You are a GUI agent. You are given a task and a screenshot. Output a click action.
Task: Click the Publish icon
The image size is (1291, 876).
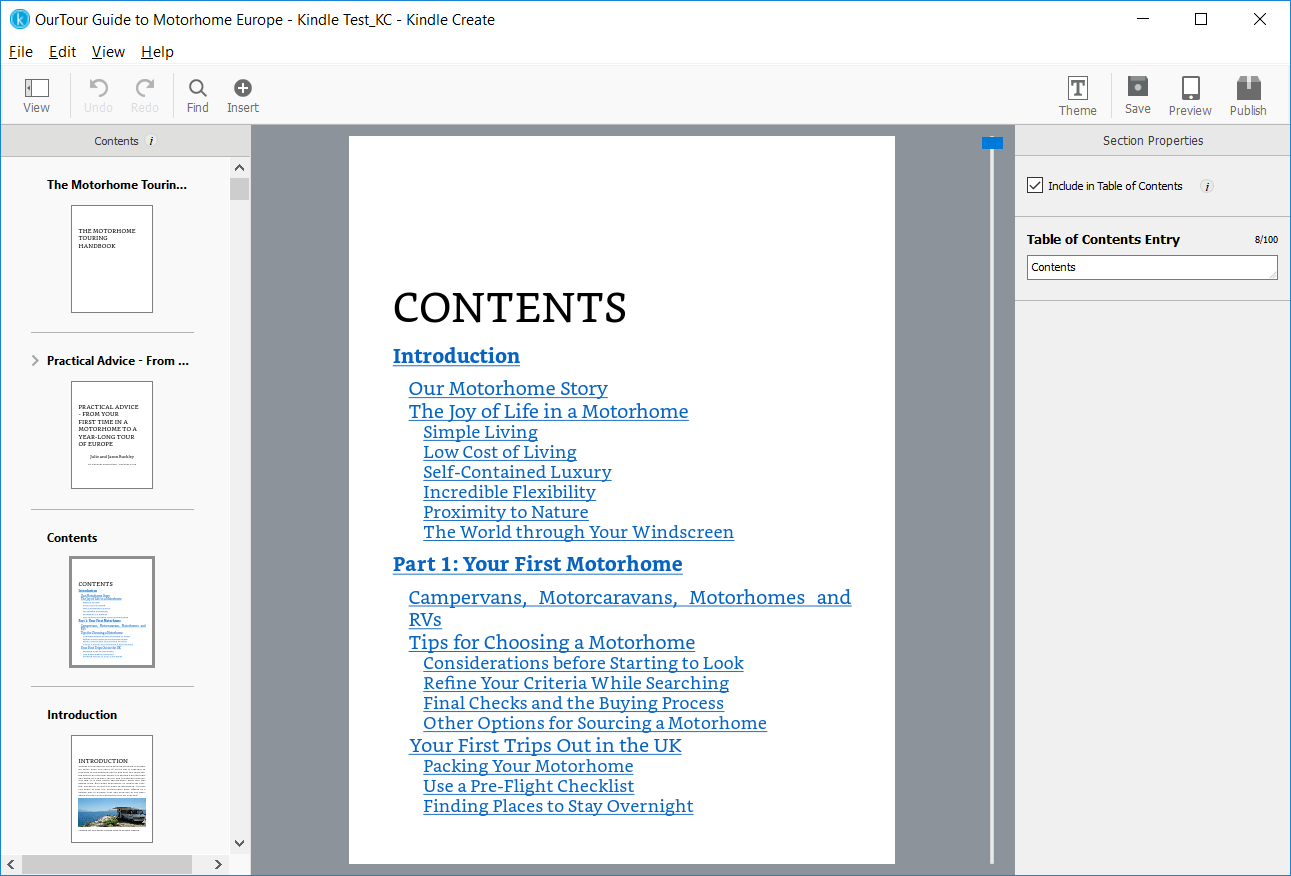(1247, 95)
